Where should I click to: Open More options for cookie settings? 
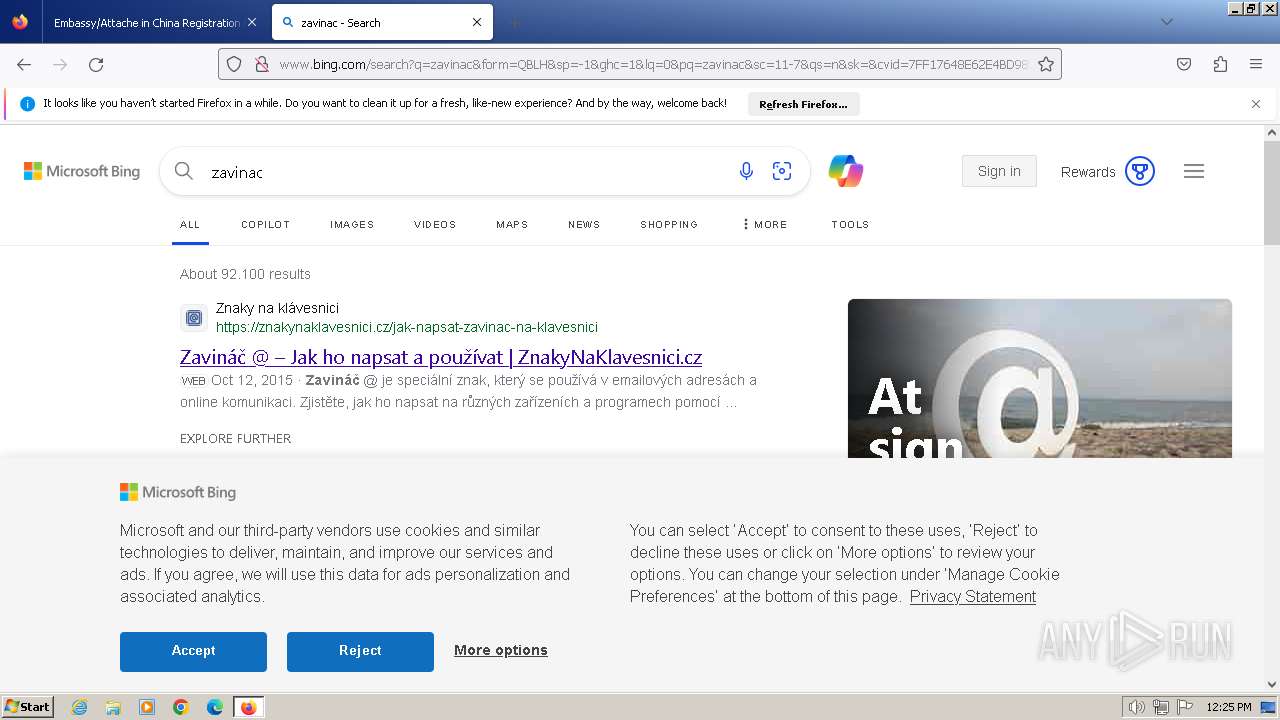pyautogui.click(x=501, y=650)
